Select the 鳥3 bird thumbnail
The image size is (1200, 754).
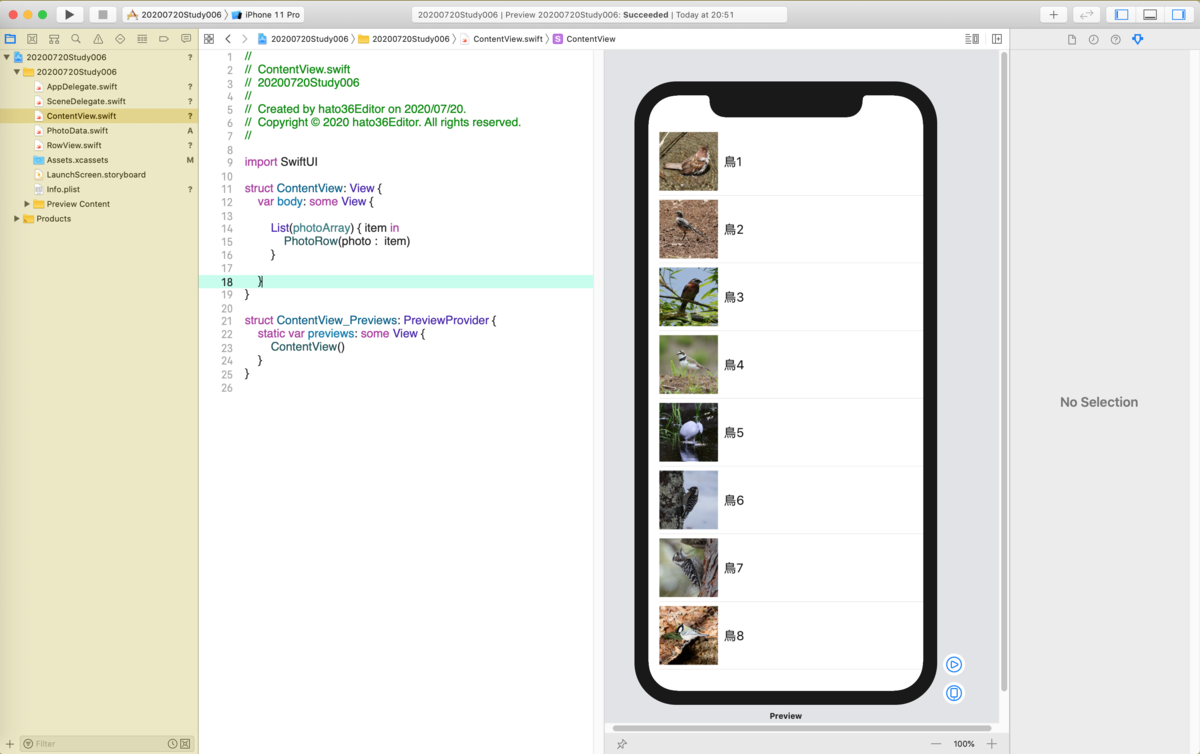click(x=688, y=297)
